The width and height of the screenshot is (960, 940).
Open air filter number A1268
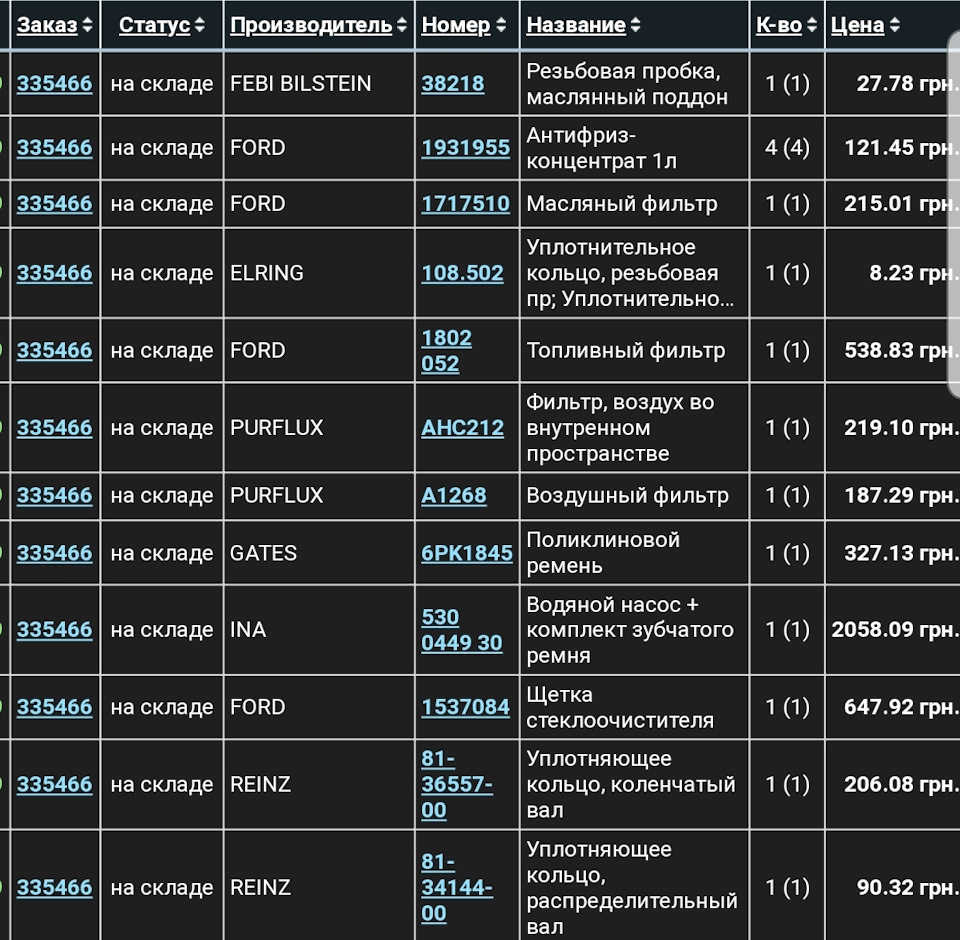[454, 495]
